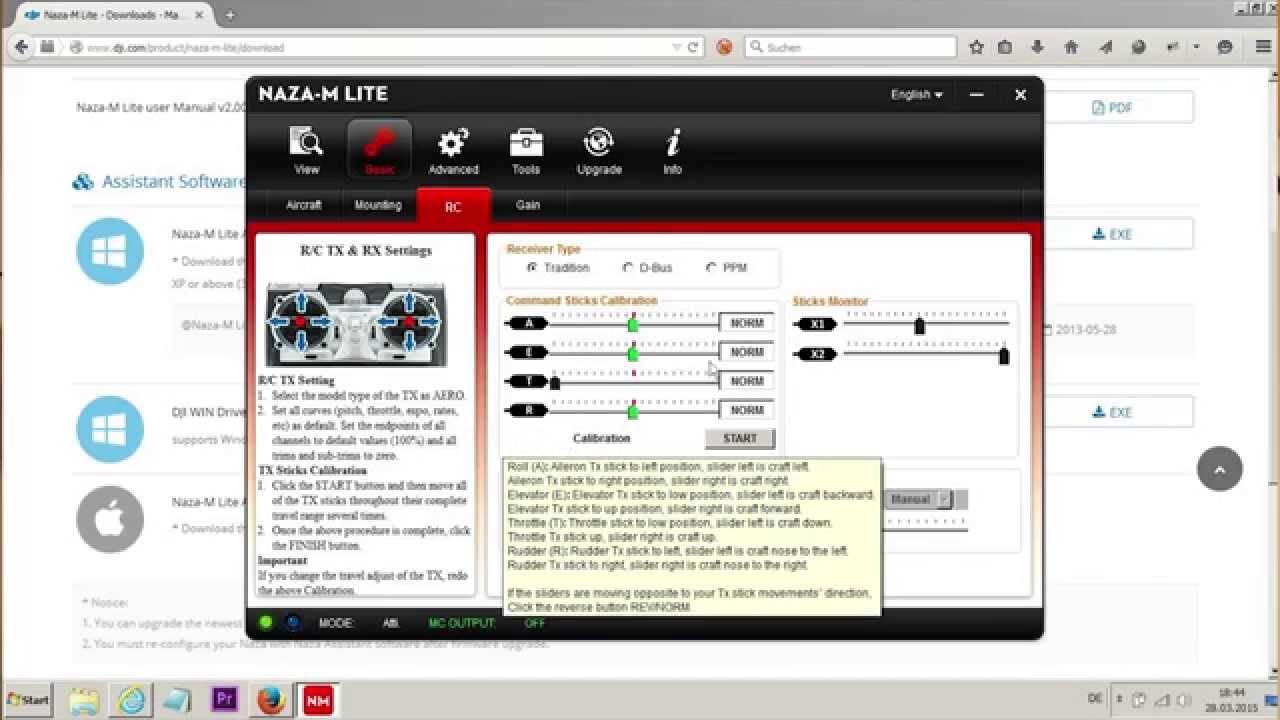Click the paper-plane send icon in toolbar
Image resolution: width=1280 pixels, height=720 pixels.
click(1105, 47)
